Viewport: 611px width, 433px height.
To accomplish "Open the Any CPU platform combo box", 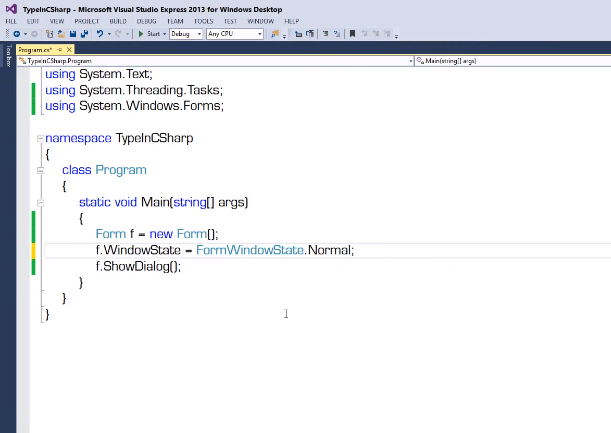I will point(235,34).
